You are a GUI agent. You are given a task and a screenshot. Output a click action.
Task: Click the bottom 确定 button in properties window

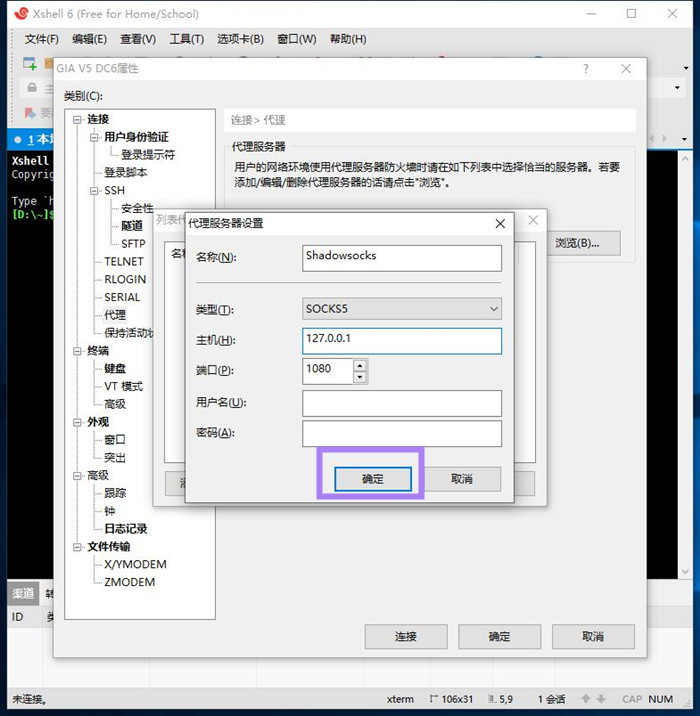click(499, 637)
